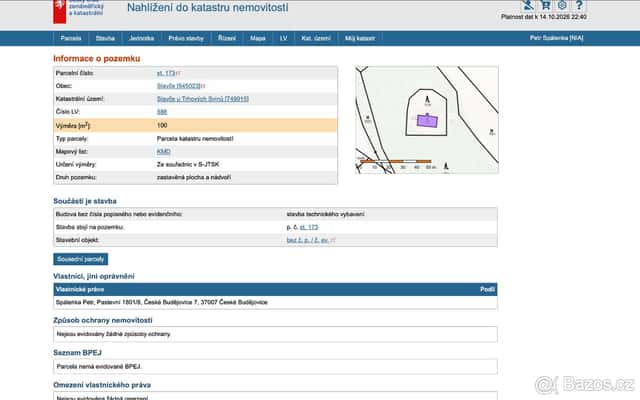Open the LV menu item

click(284, 38)
